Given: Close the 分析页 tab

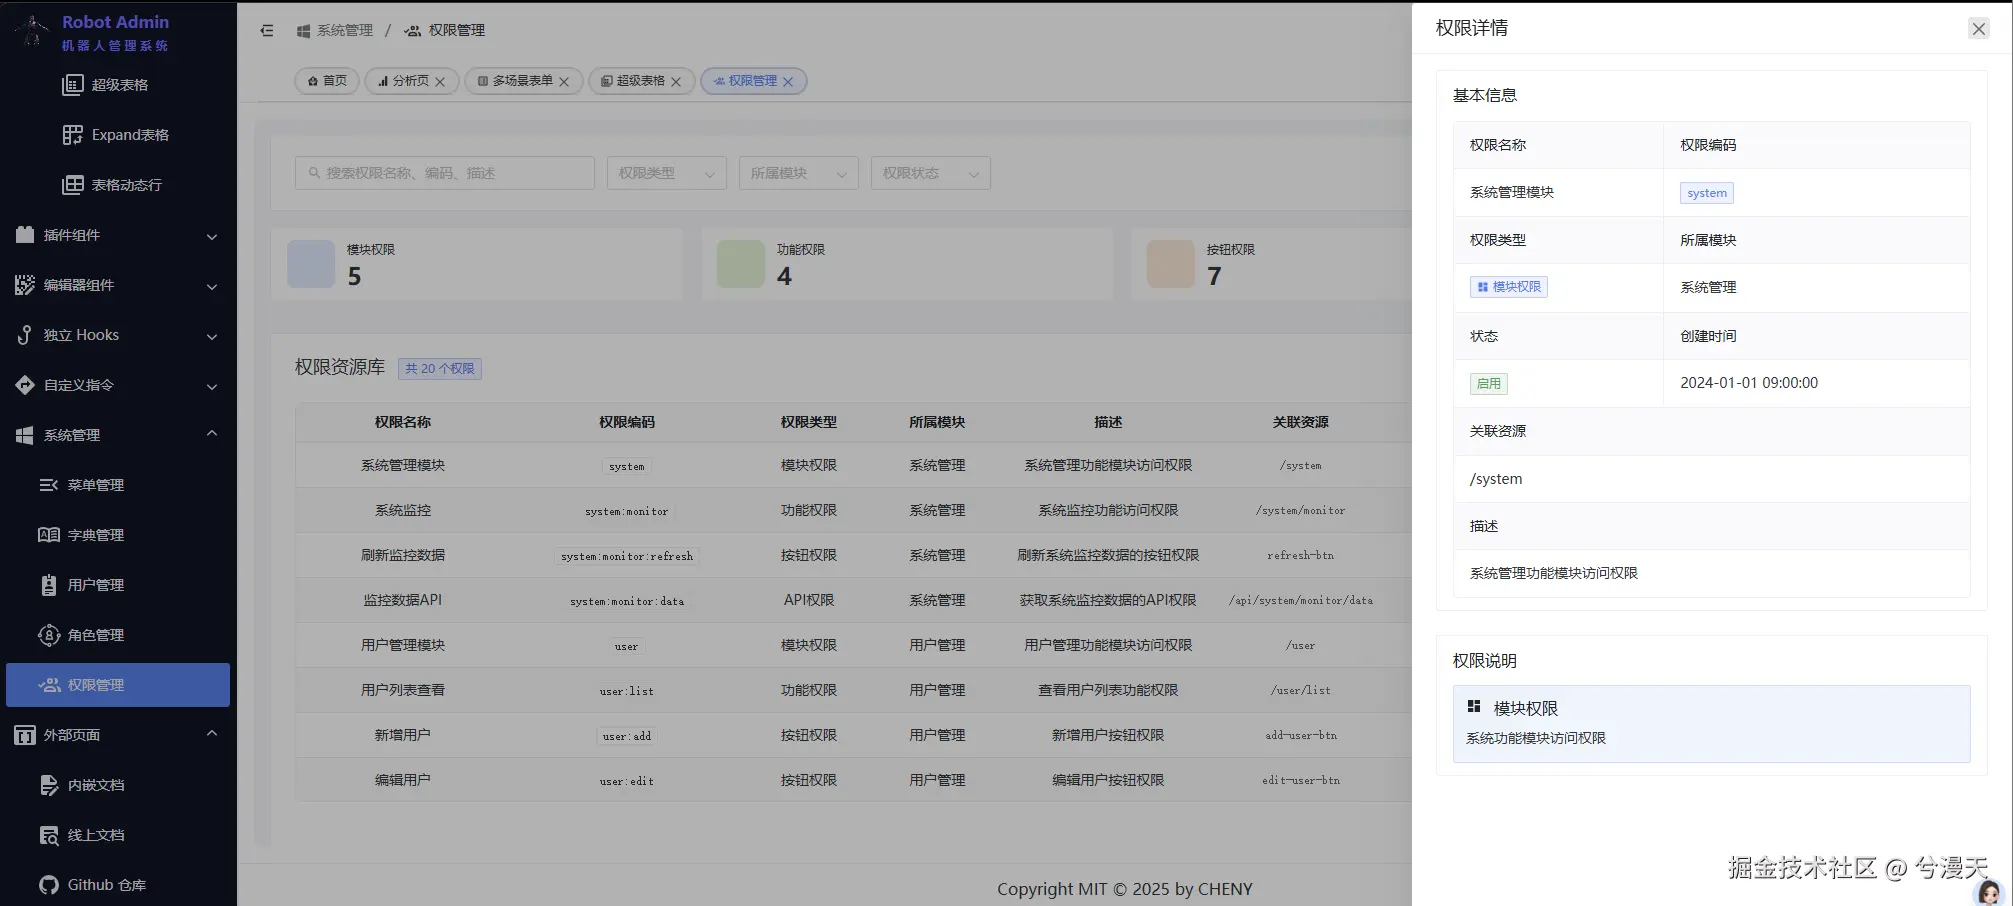Looking at the screenshot, I should coord(440,82).
